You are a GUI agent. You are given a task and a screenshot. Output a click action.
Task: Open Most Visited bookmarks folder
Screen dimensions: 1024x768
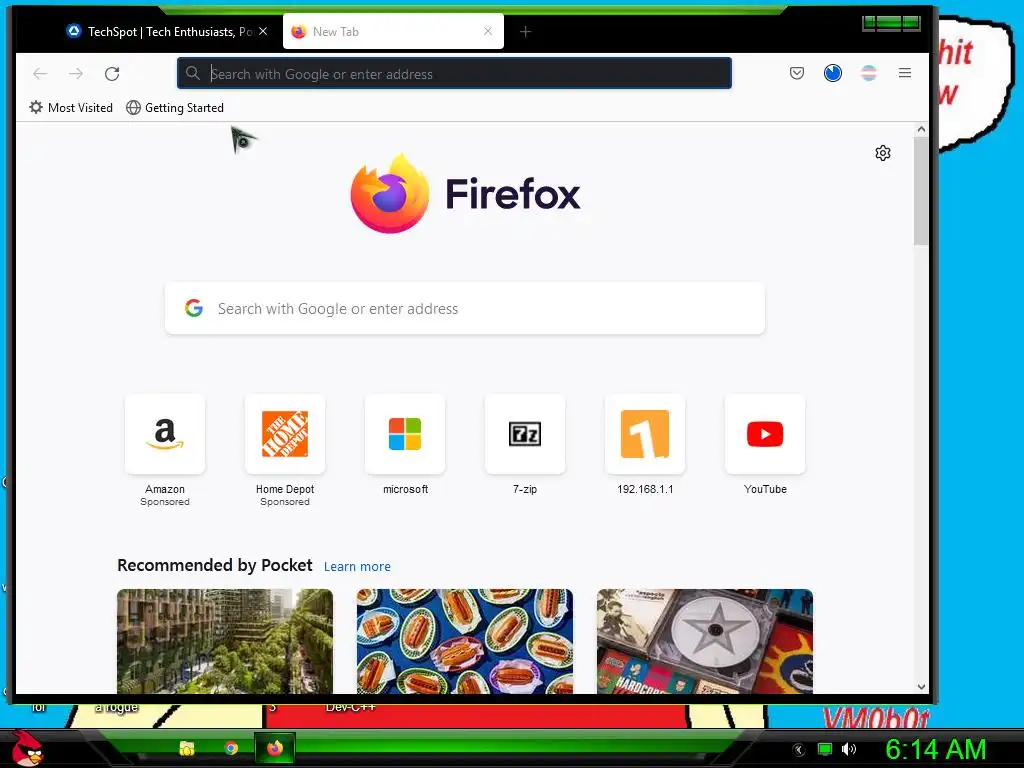pos(71,108)
